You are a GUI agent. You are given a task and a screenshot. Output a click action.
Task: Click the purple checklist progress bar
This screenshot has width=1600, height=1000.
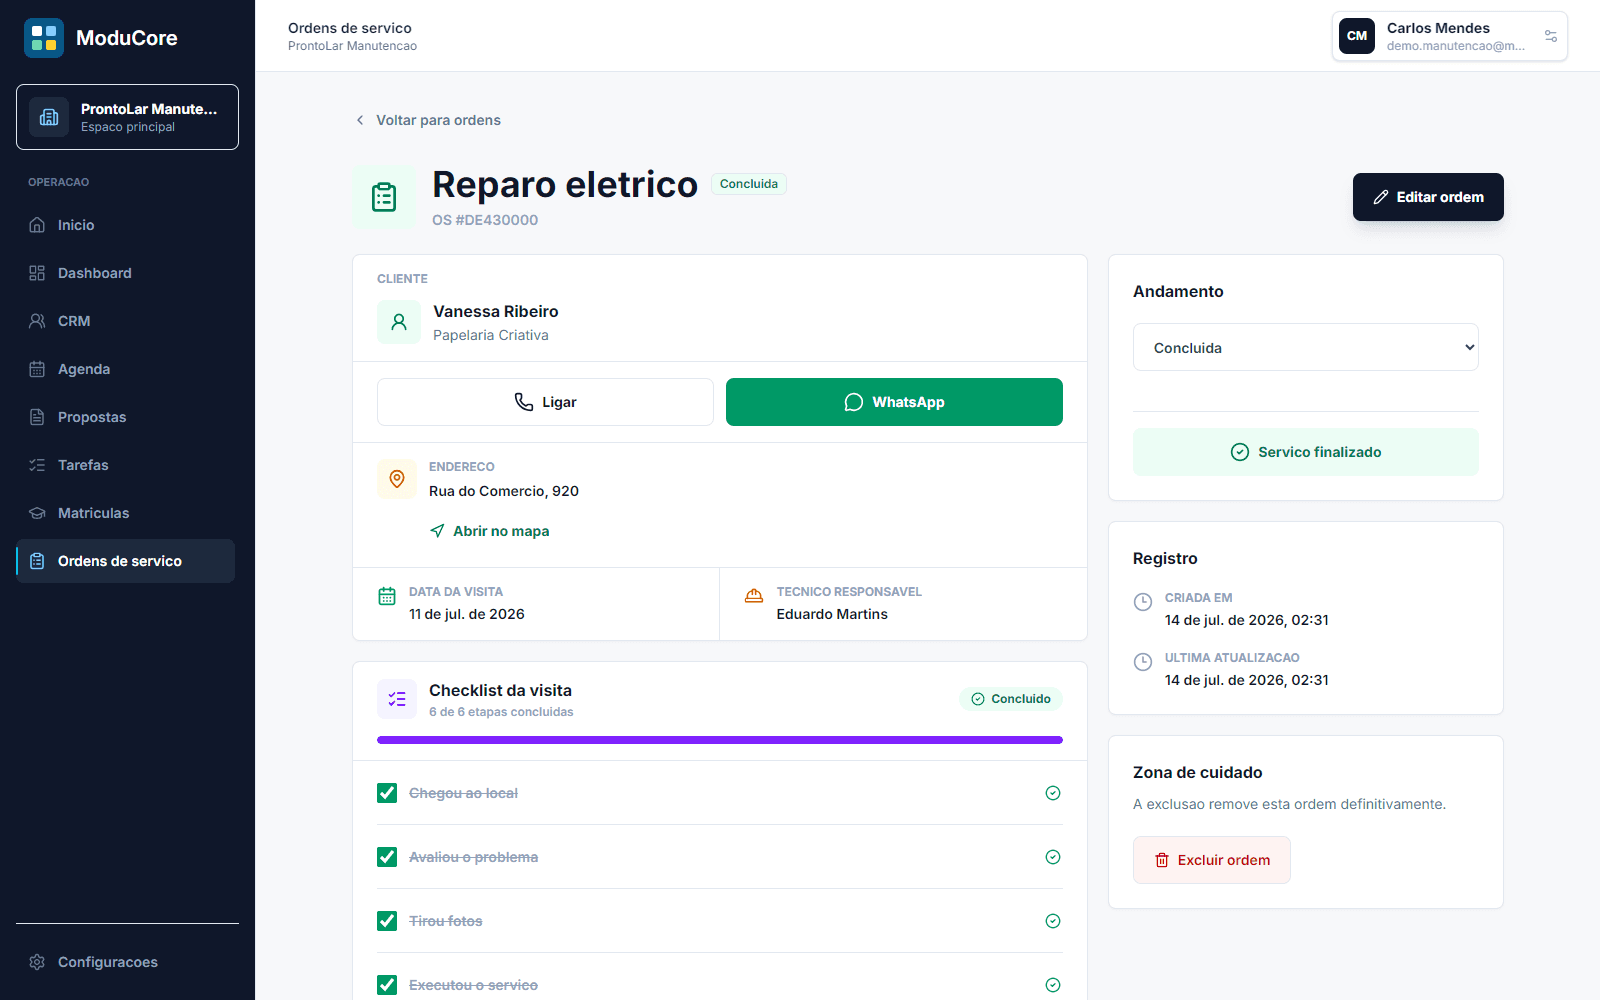(720, 740)
